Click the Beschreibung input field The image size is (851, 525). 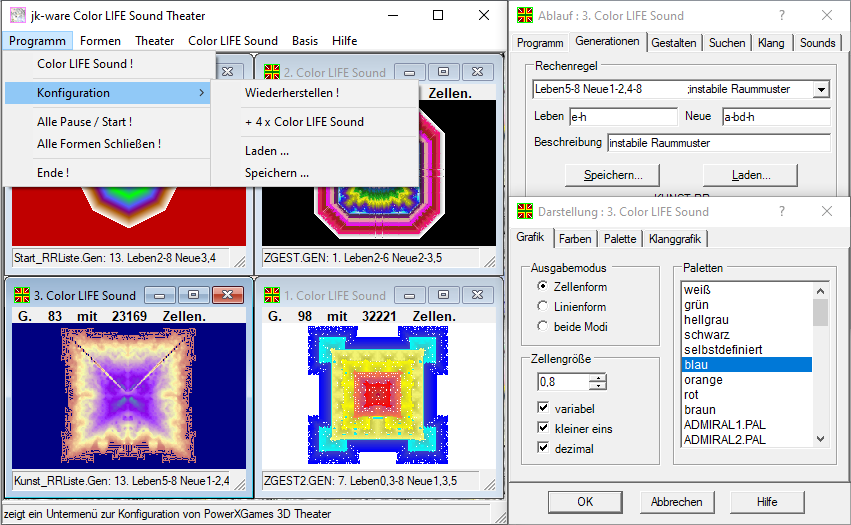[719, 143]
